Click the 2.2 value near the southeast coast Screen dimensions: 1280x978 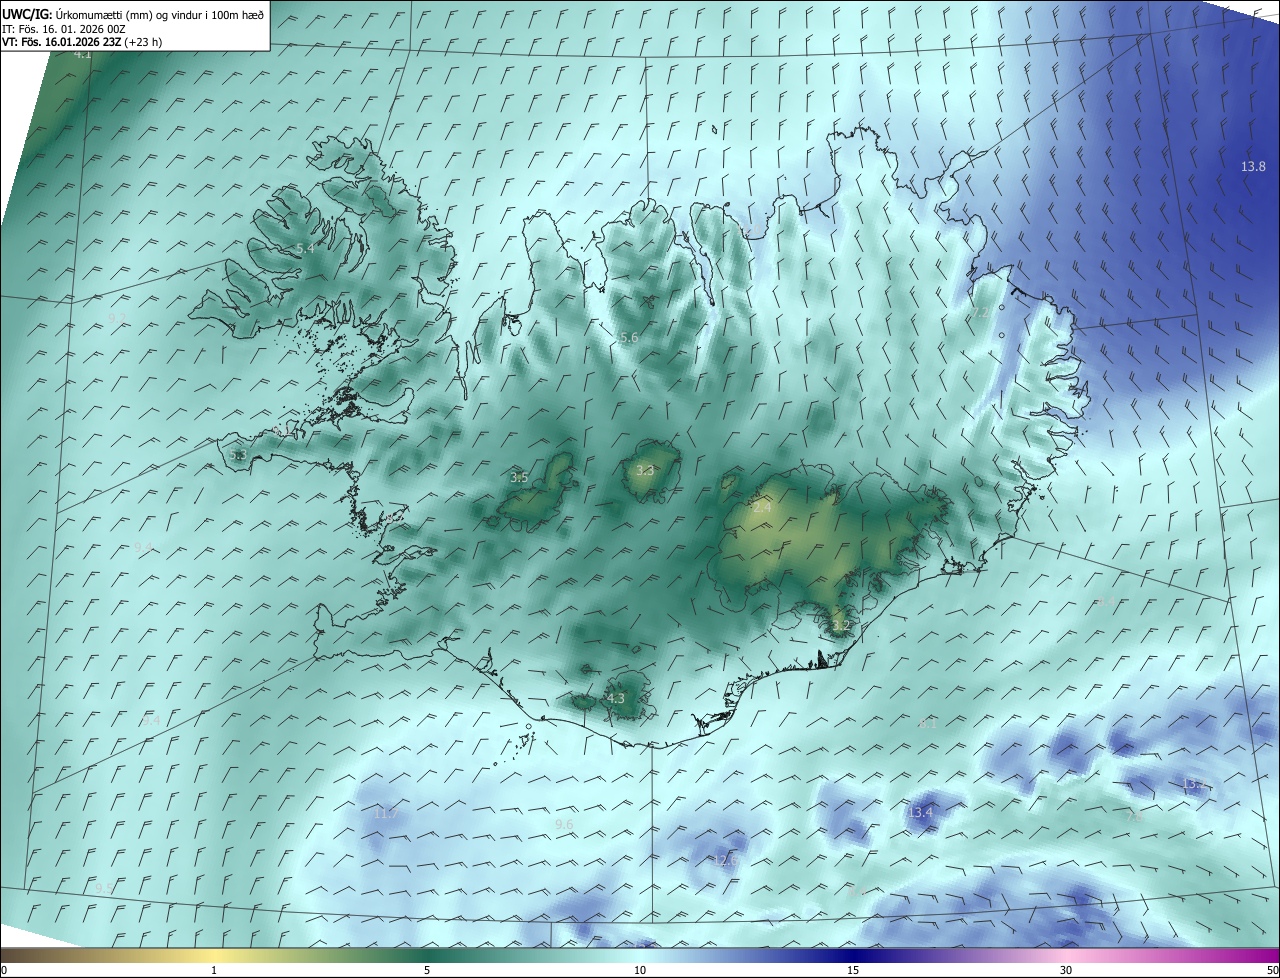841,626
